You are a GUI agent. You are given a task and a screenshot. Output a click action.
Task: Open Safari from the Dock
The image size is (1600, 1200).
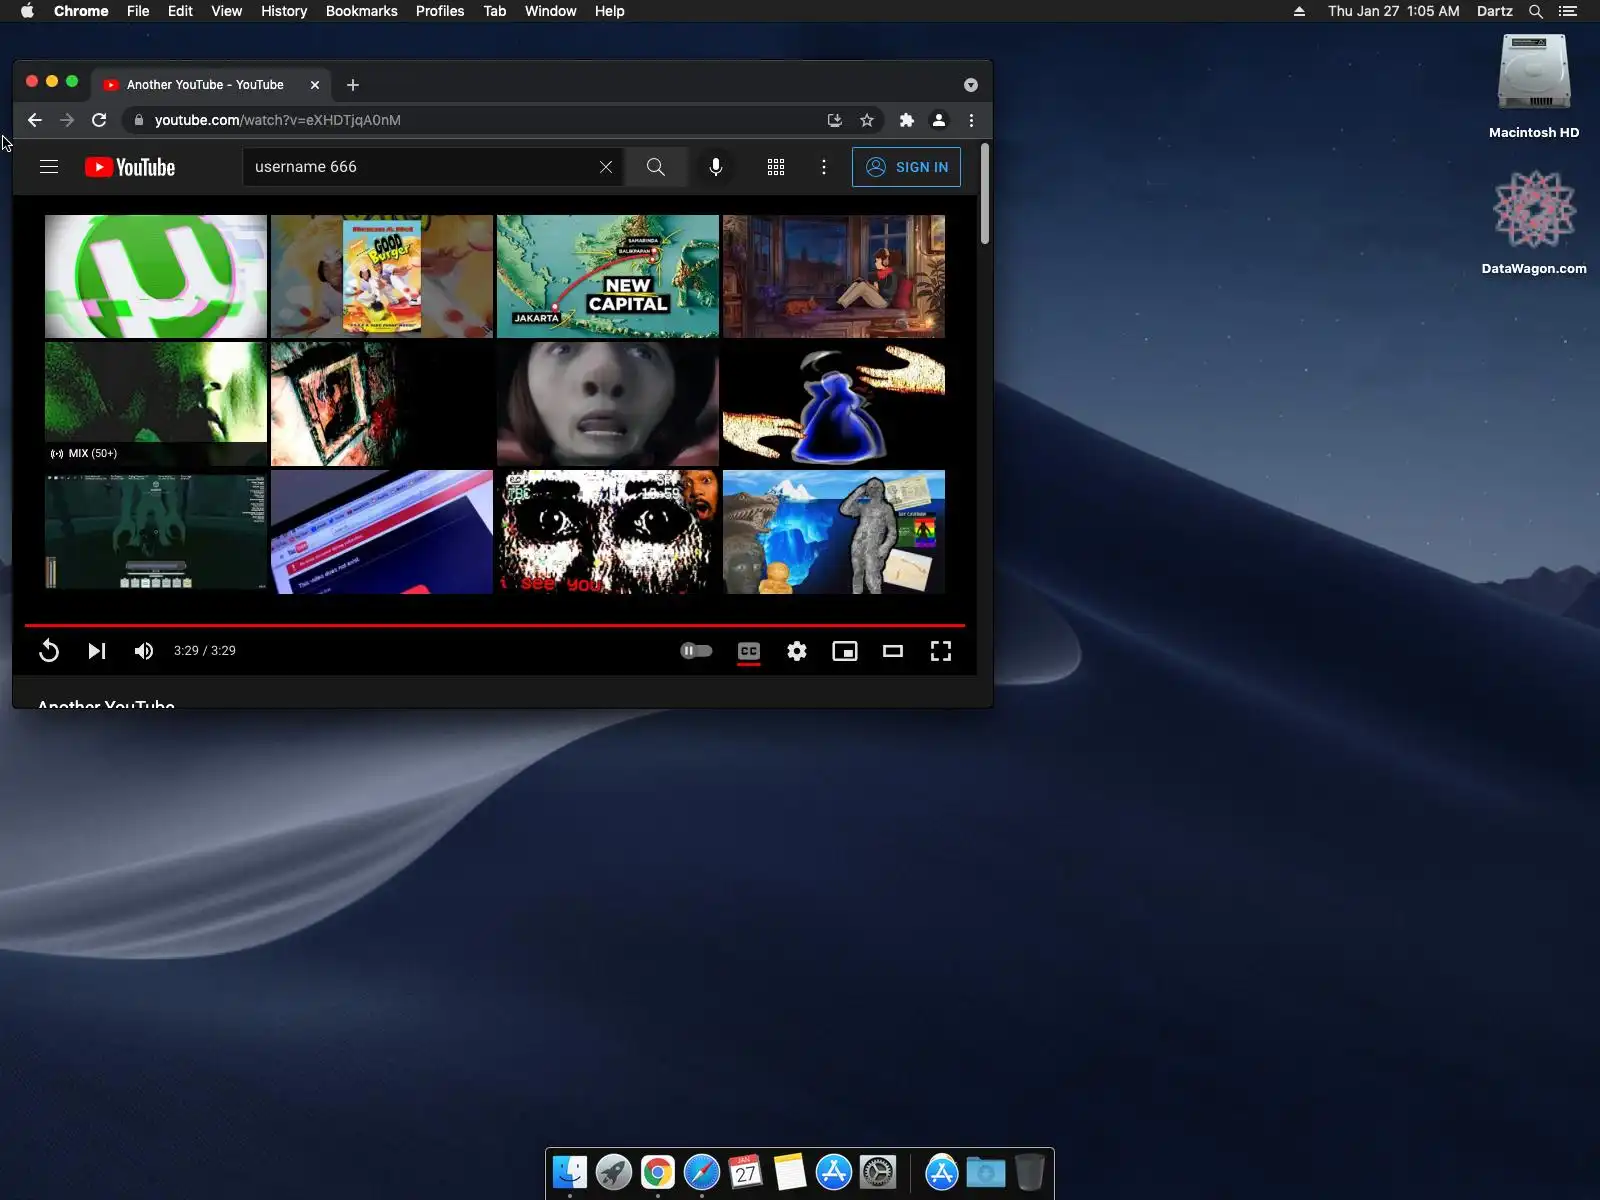(x=702, y=1172)
